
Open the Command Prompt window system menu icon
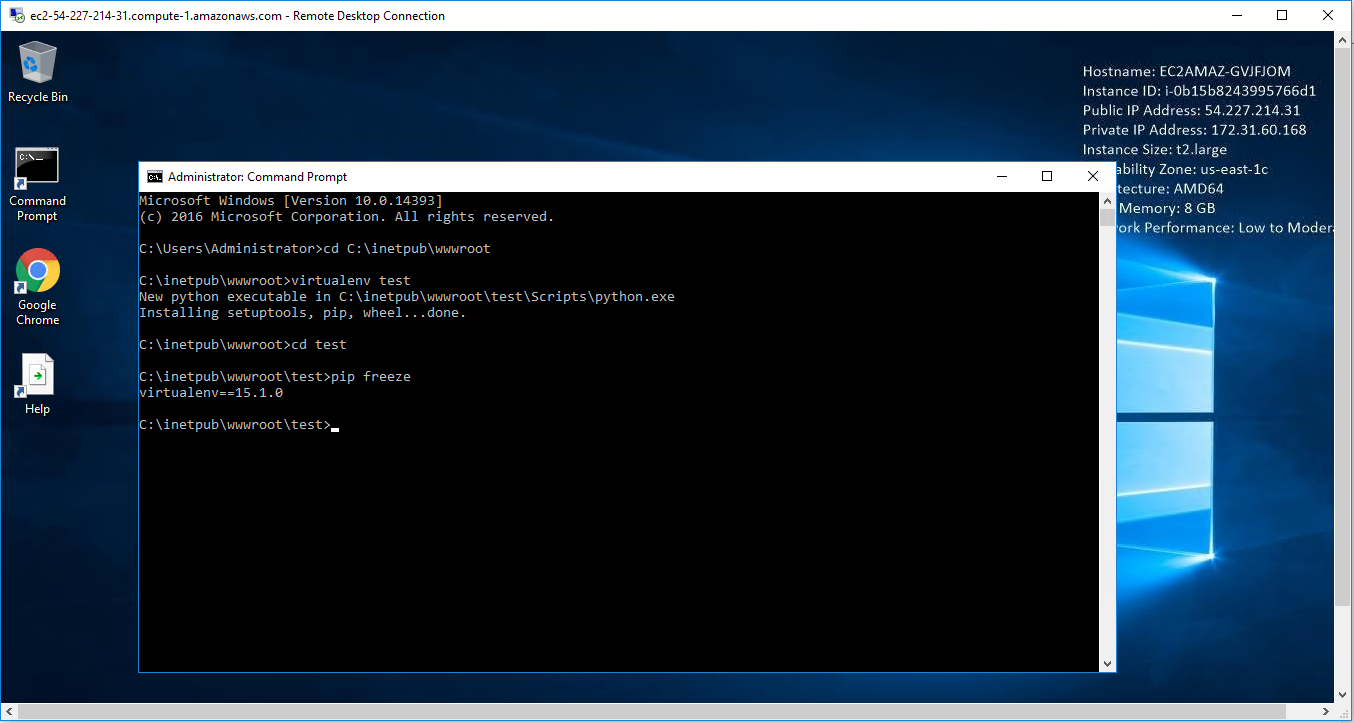coord(155,177)
